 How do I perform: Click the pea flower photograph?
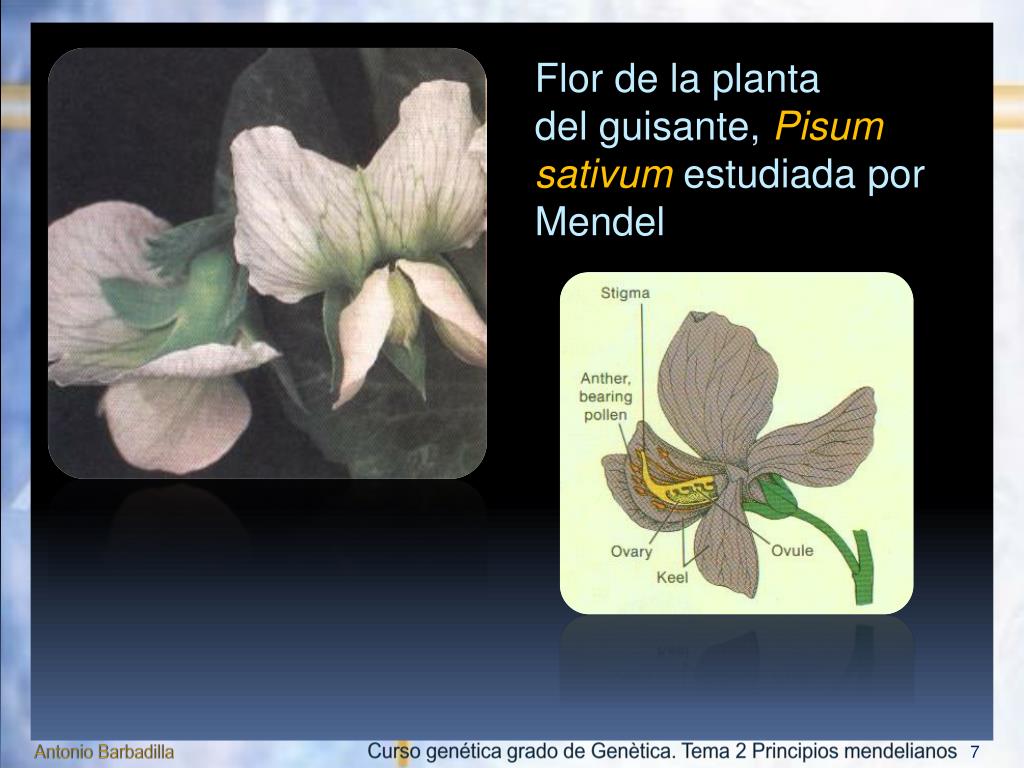267,263
